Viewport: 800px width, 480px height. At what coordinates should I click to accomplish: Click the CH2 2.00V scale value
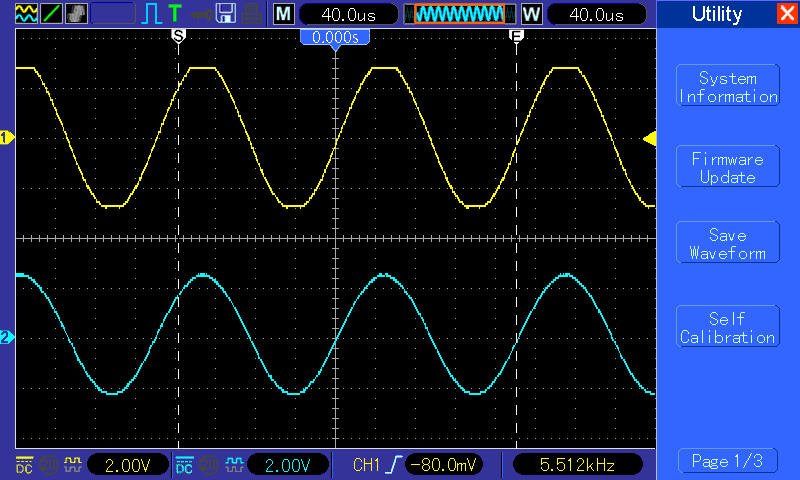click(x=288, y=465)
